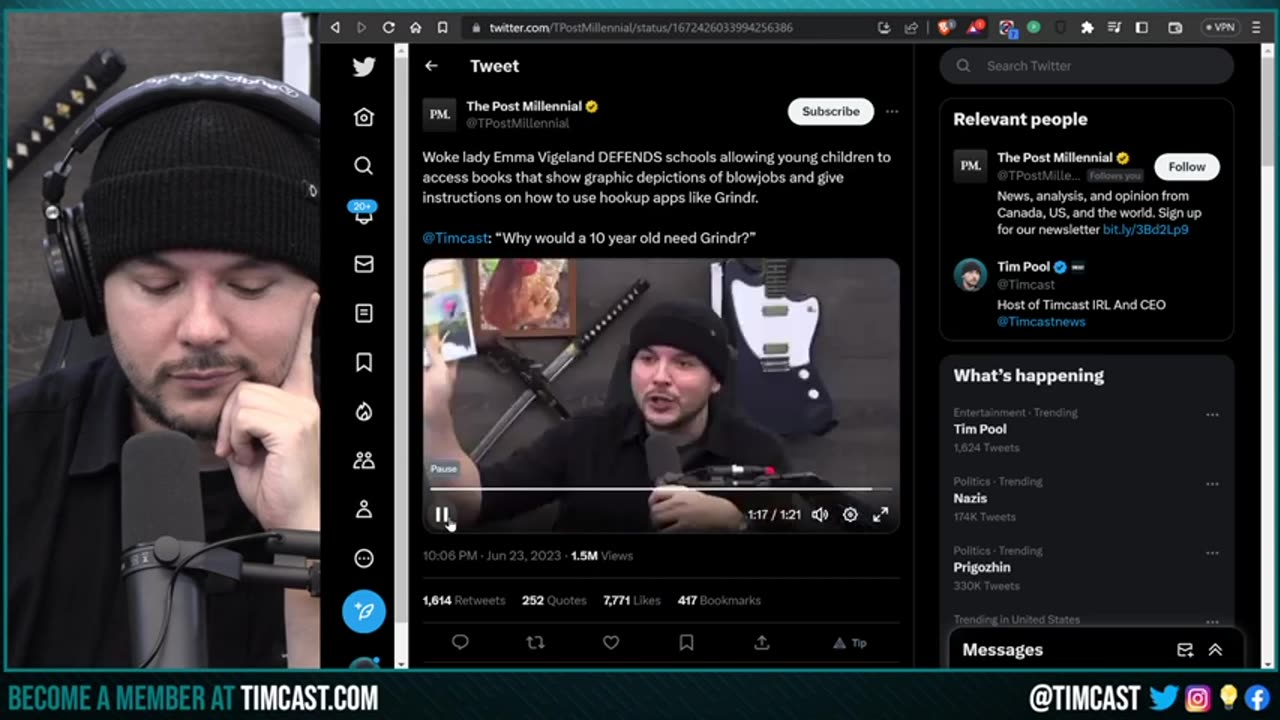
Task: Bookmark the tweet using the bookmark icon
Action: 686,642
